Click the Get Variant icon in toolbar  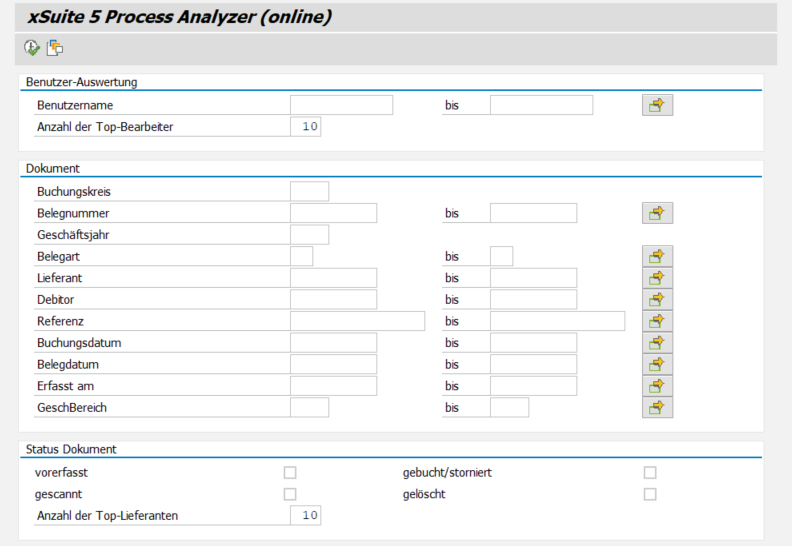point(55,48)
